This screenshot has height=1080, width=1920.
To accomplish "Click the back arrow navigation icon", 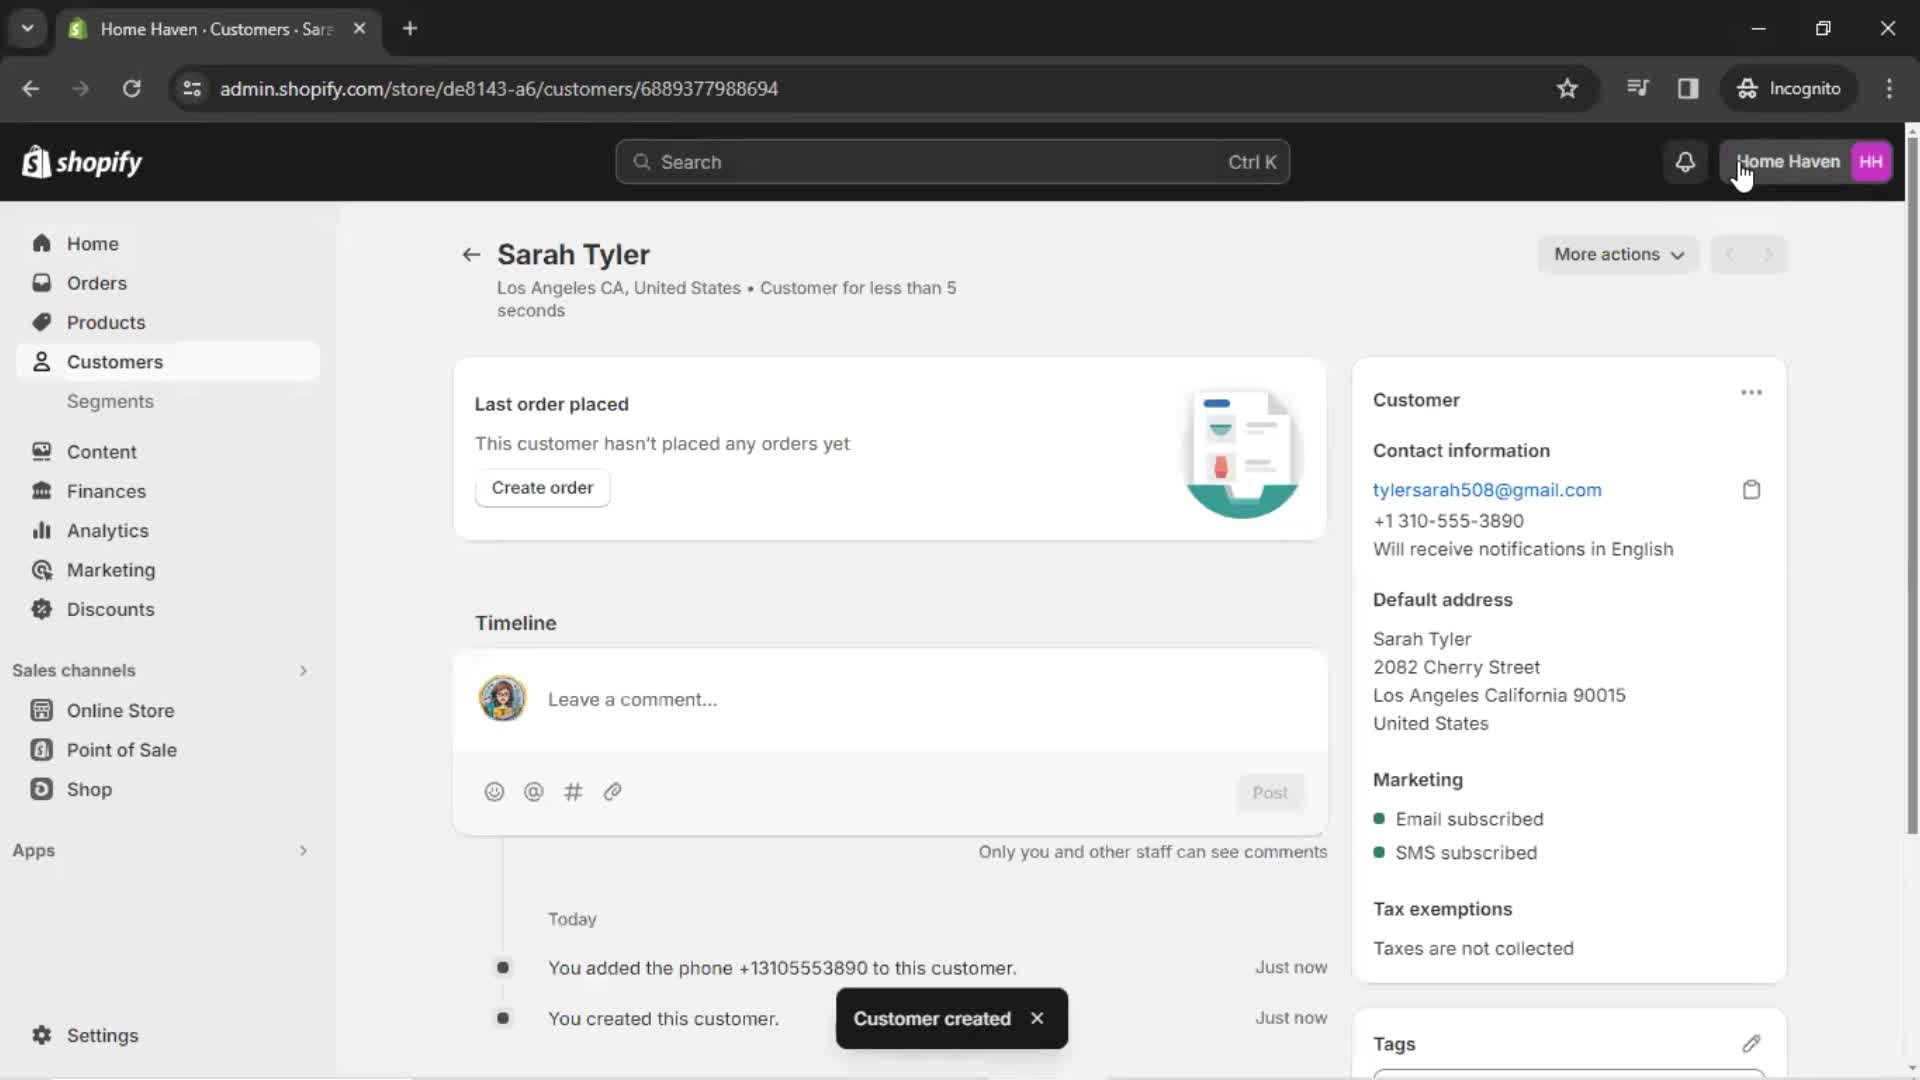I will (469, 255).
